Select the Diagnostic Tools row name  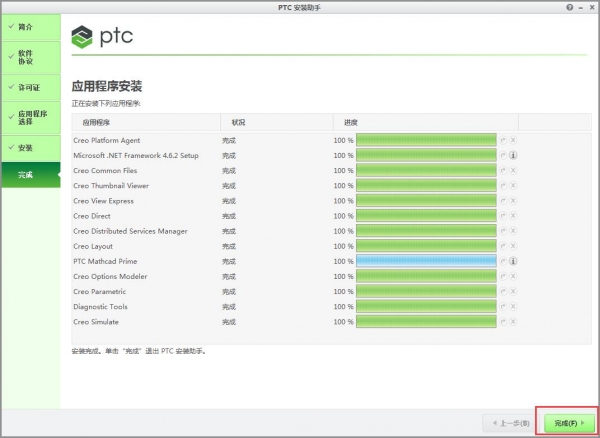(x=100, y=307)
